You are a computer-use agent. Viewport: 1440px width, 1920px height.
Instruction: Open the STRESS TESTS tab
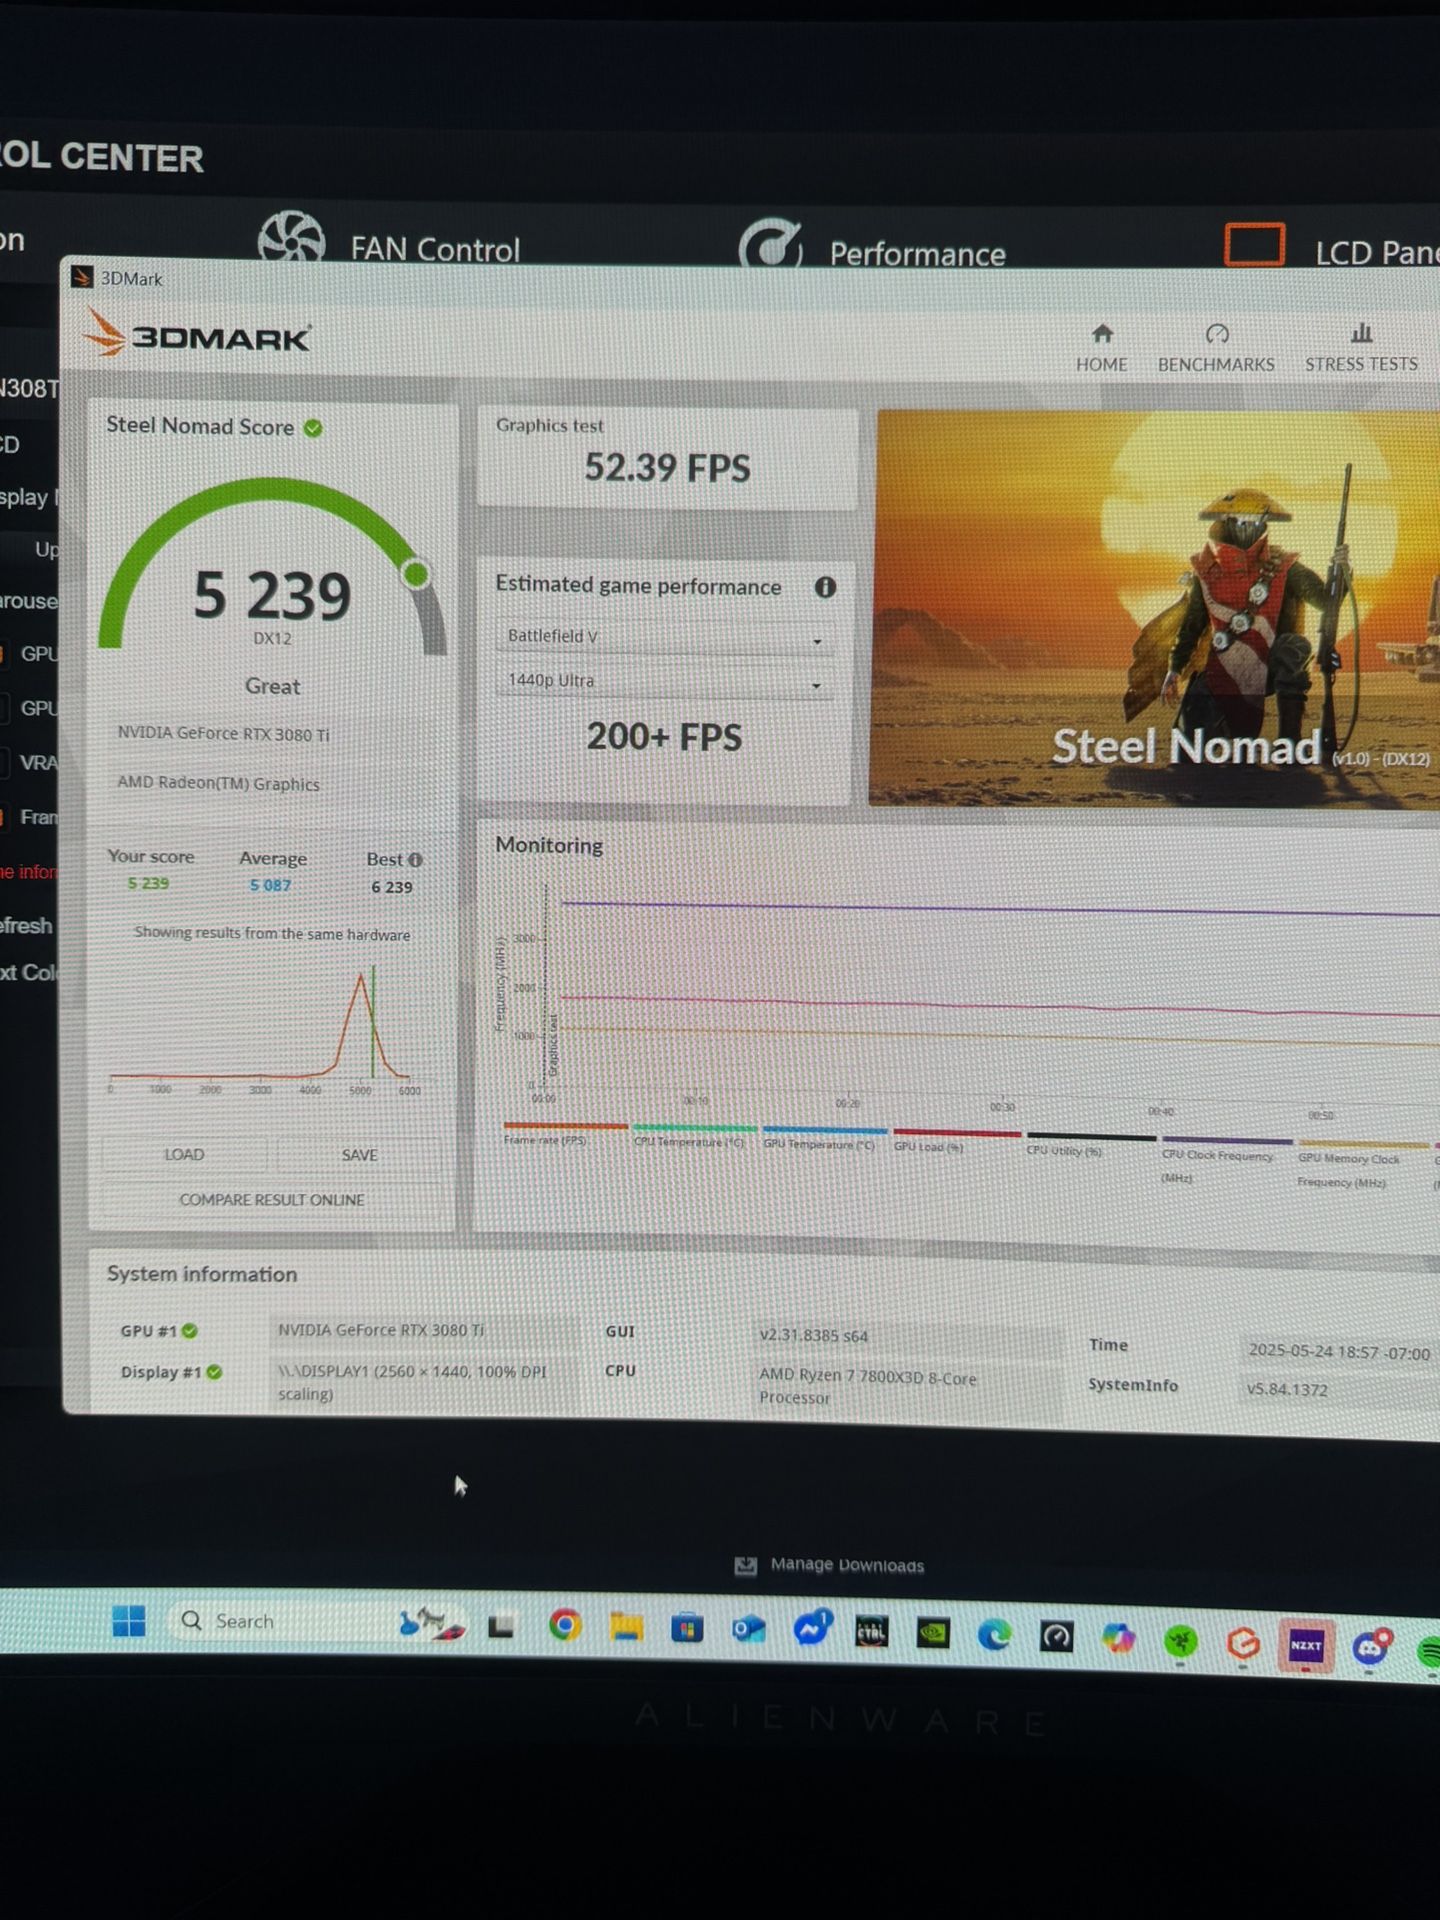1361,348
